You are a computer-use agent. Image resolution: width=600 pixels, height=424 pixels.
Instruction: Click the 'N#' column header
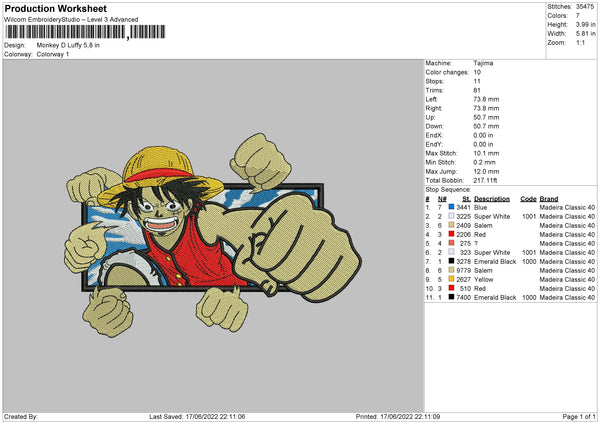point(442,199)
